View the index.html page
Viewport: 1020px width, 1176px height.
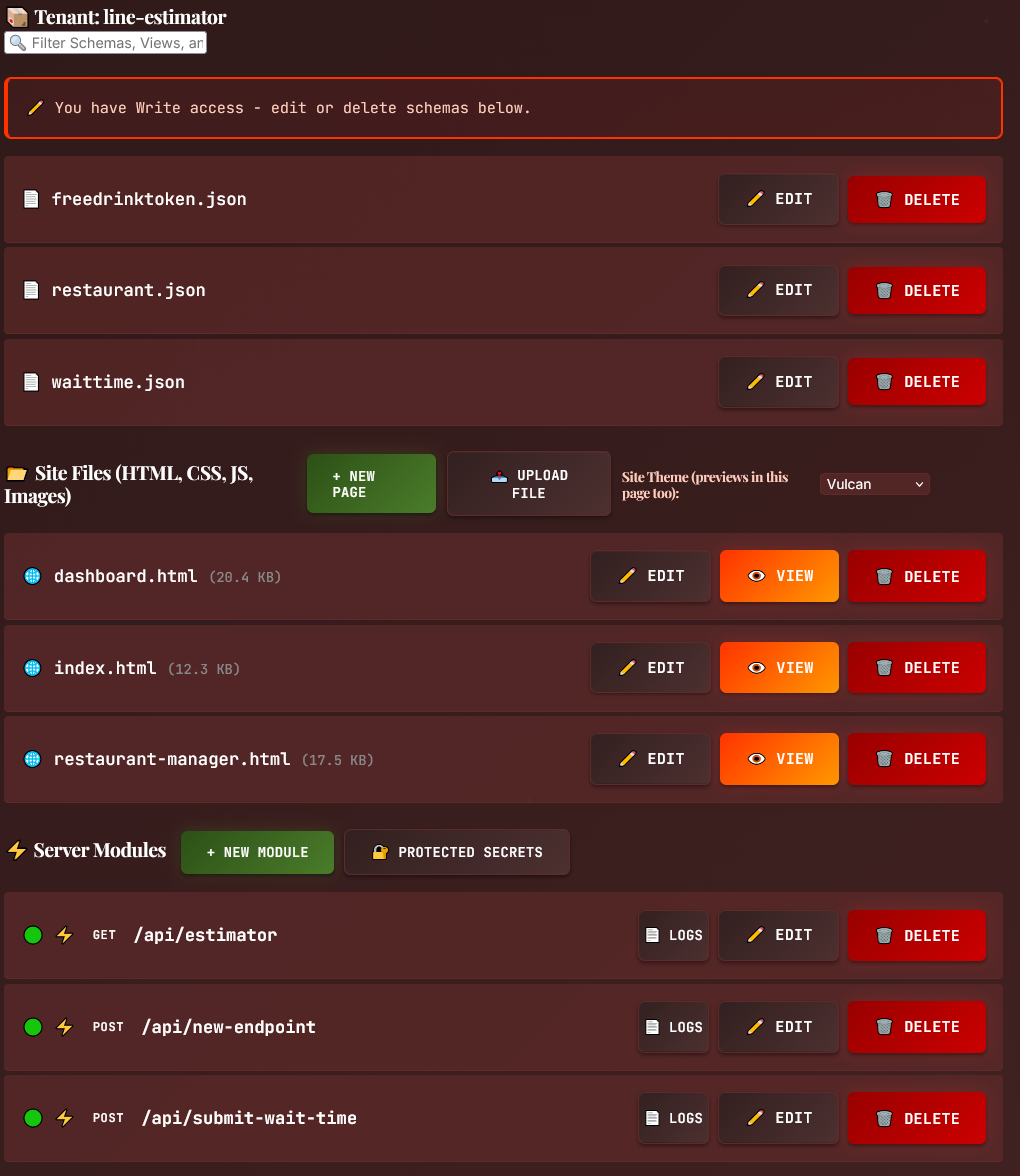(x=779, y=668)
